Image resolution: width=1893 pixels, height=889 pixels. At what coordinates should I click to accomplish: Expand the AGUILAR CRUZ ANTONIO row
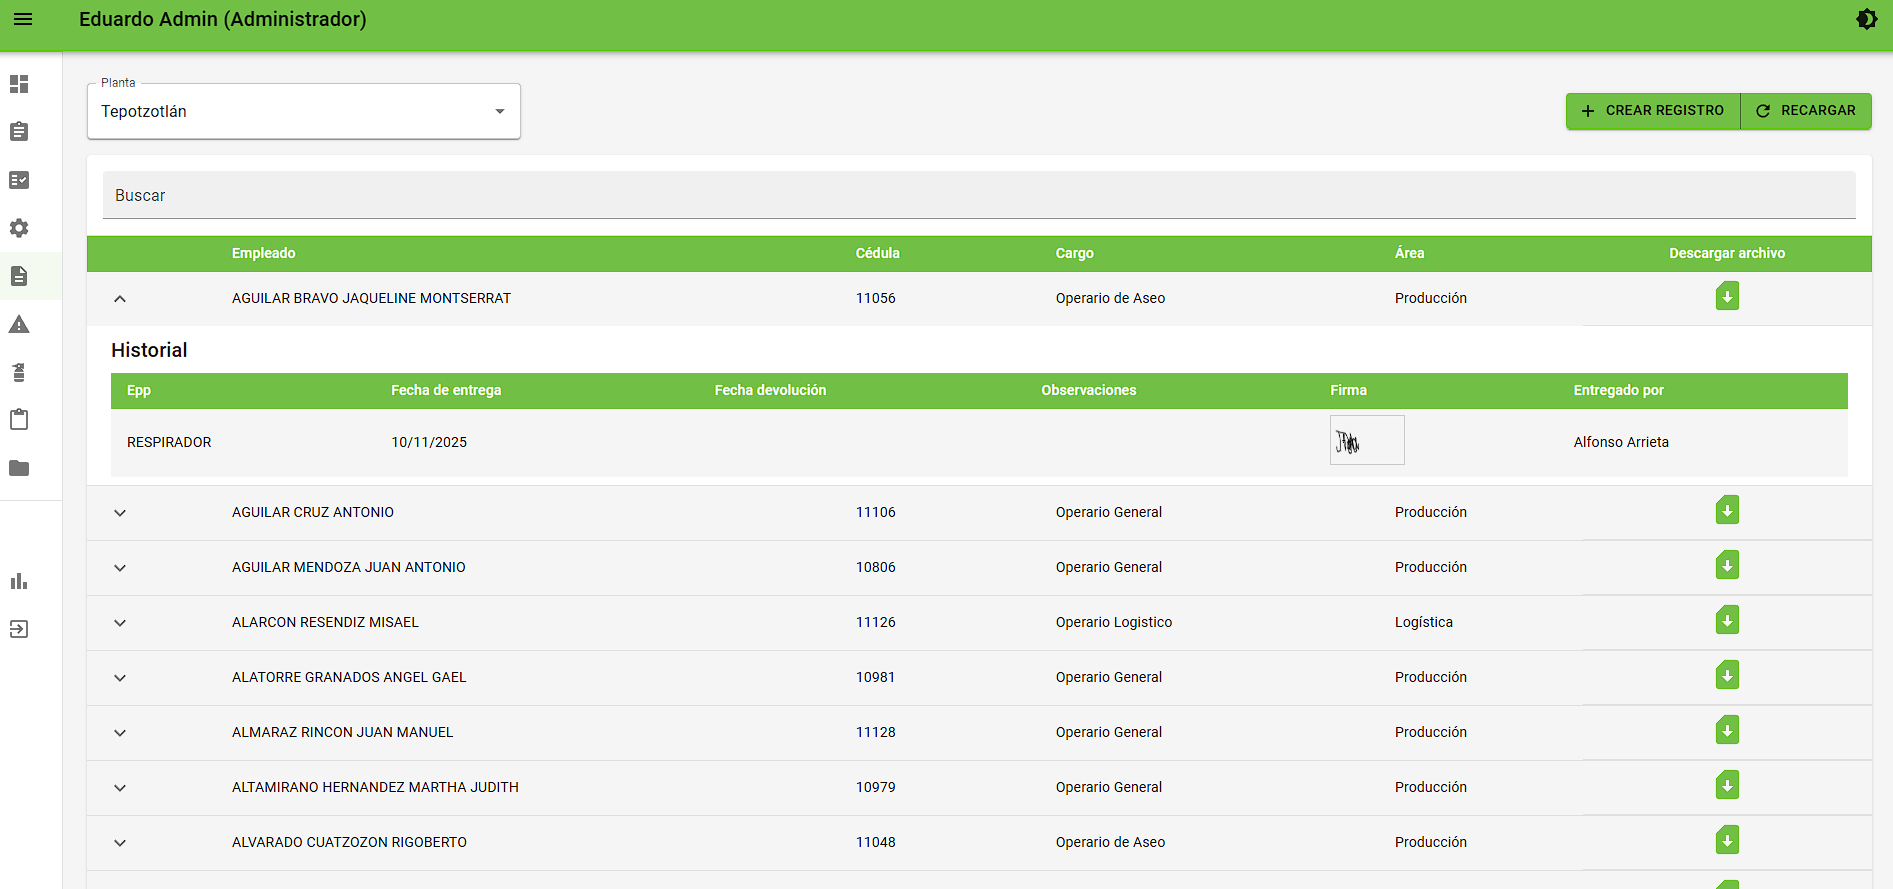[120, 513]
